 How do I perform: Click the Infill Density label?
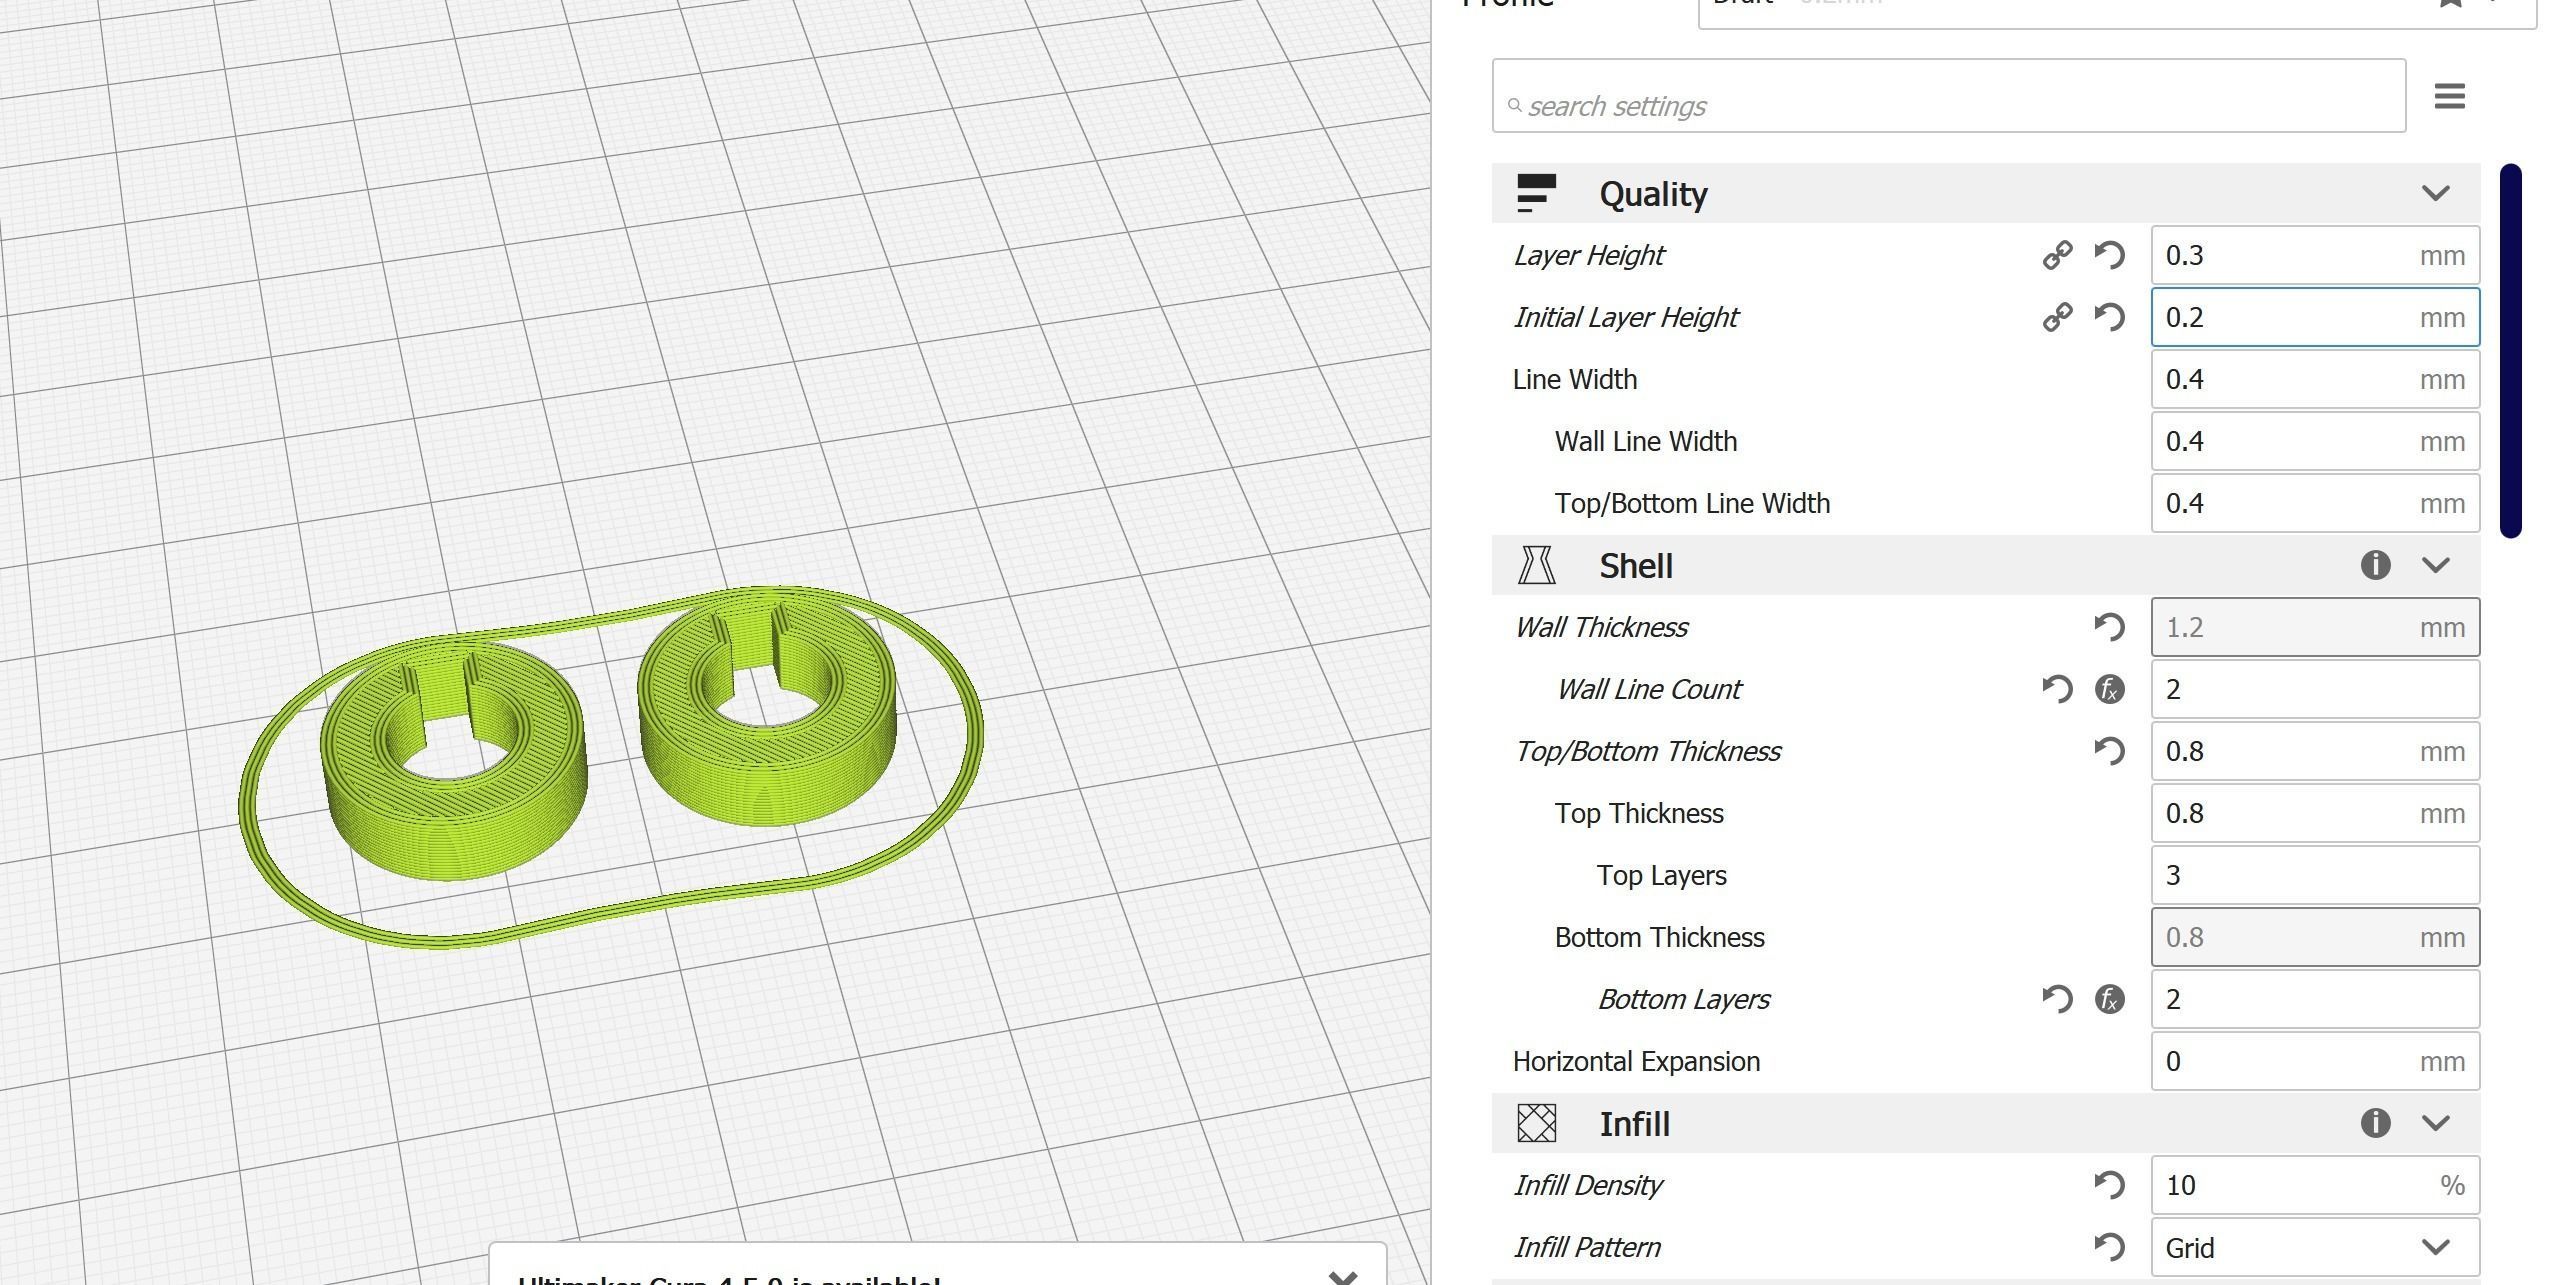pos(1587,1185)
